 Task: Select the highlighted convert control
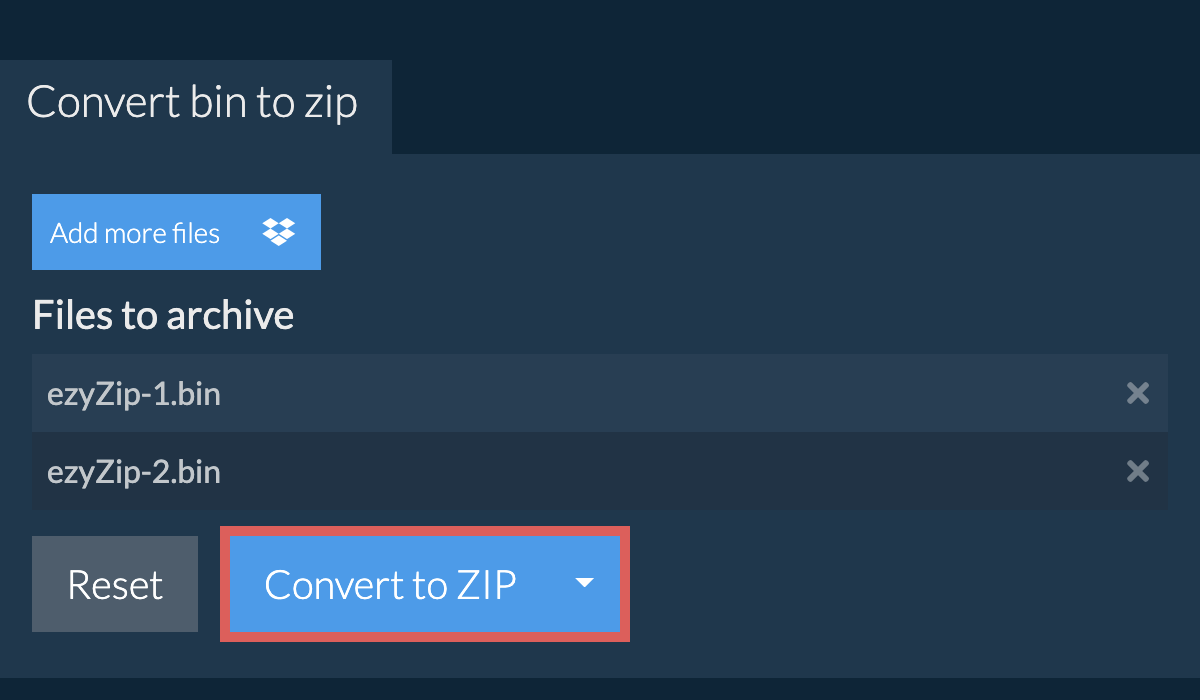[x=424, y=585]
